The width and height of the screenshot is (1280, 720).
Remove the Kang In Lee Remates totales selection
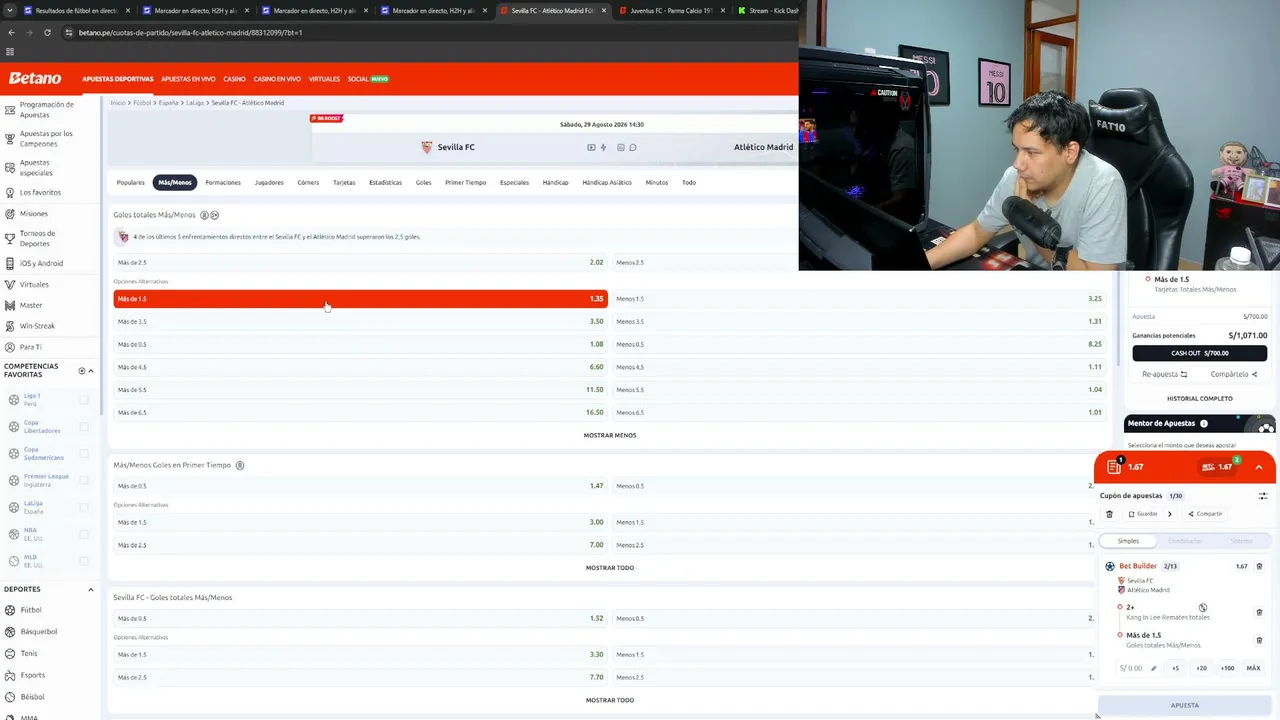tap(1259, 612)
